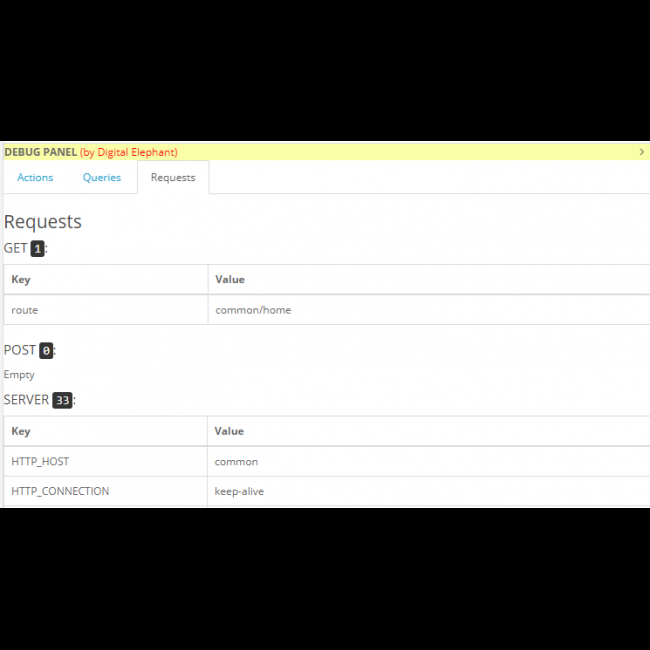Click the SERVER count badge showing 33

pos(62,400)
